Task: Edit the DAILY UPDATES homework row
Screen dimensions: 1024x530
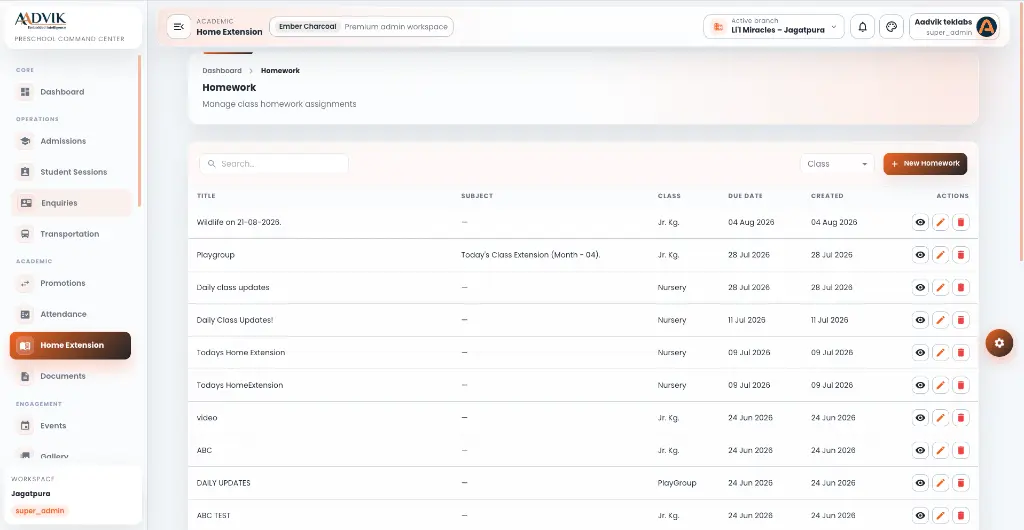Action: click(940, 484)
